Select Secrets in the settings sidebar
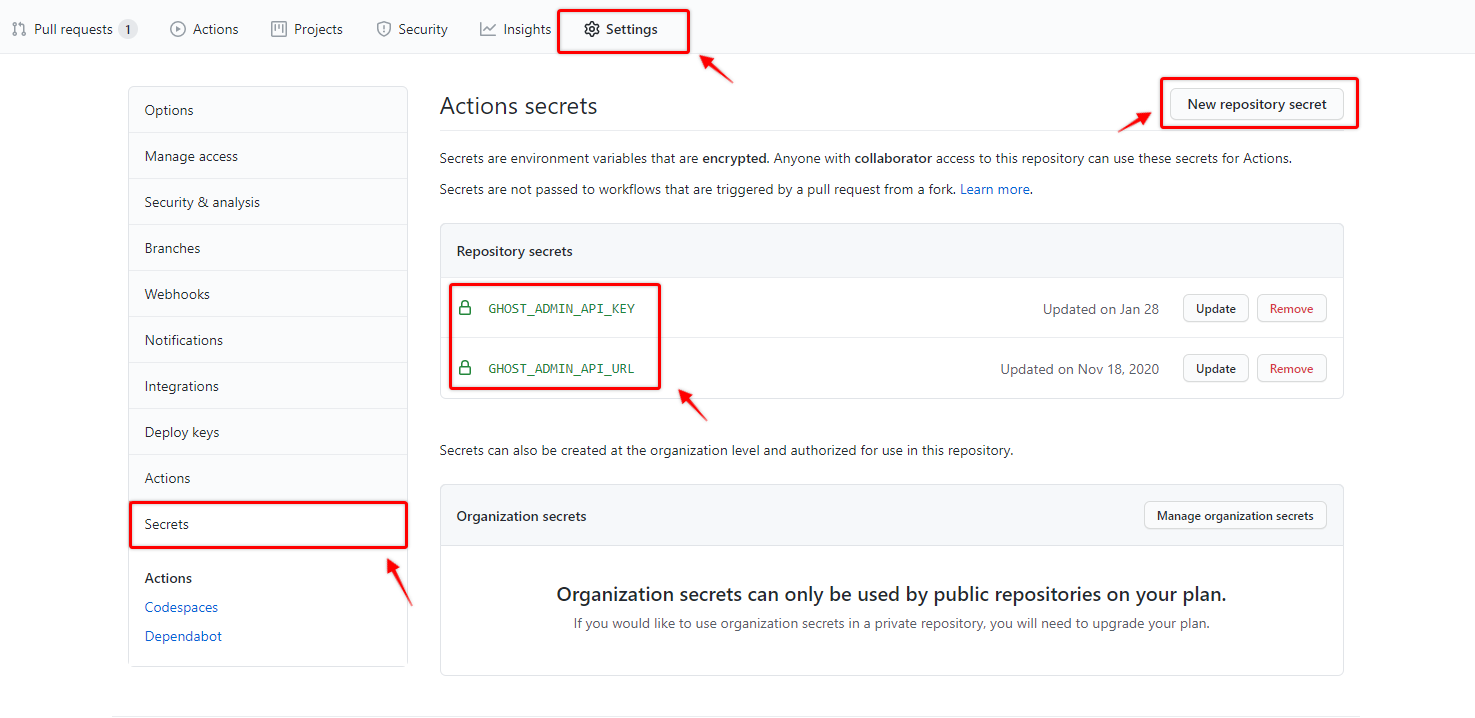This screenshot has width=1475, height=718. coord(268,524)
